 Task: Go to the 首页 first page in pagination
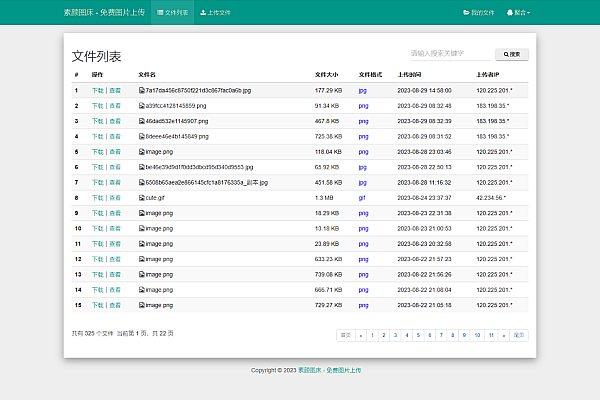pos(346,335)
